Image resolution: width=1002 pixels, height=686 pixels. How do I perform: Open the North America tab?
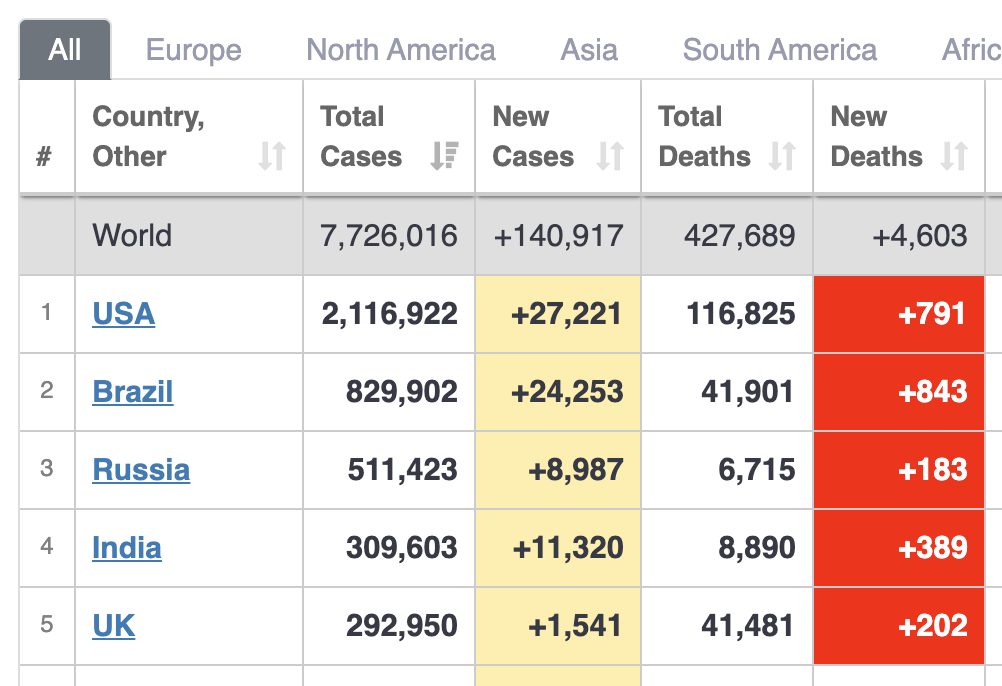point(400,50)
